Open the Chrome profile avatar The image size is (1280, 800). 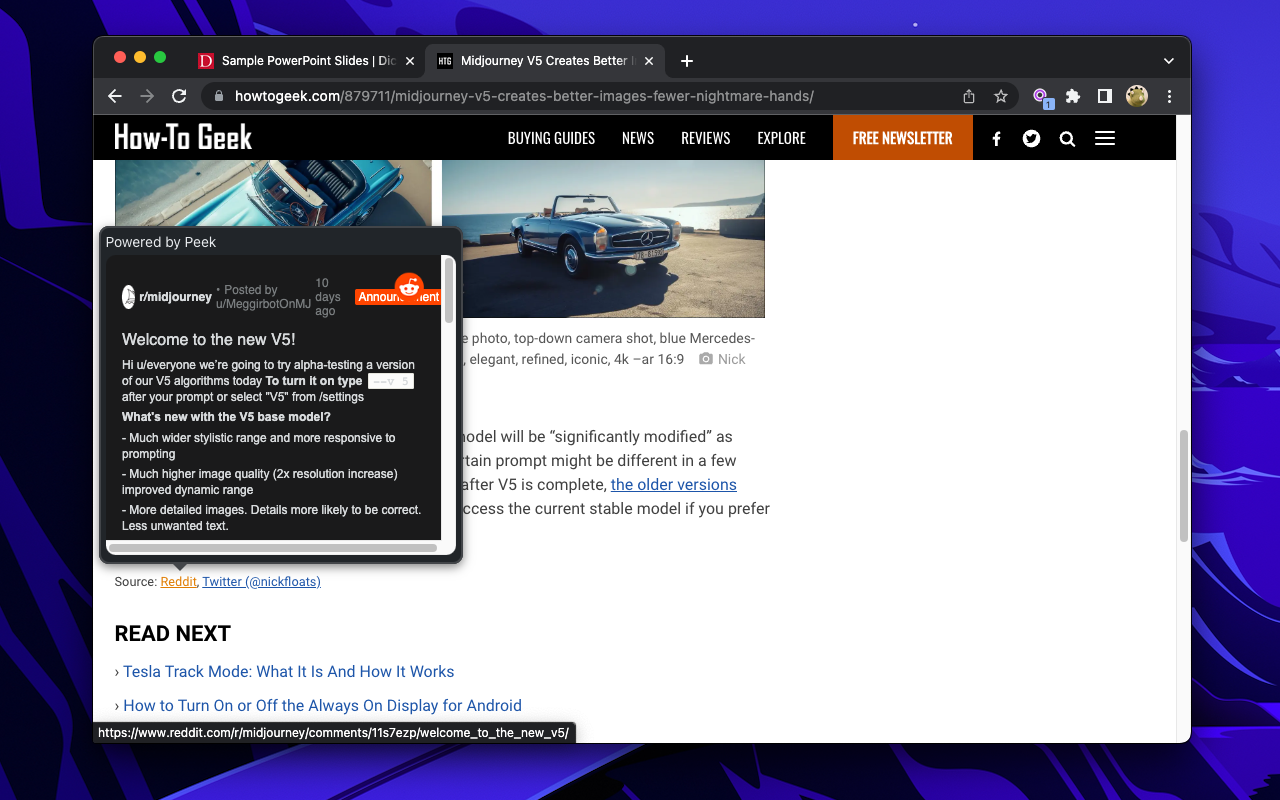pyautogui.click(x=1136, y=96)
